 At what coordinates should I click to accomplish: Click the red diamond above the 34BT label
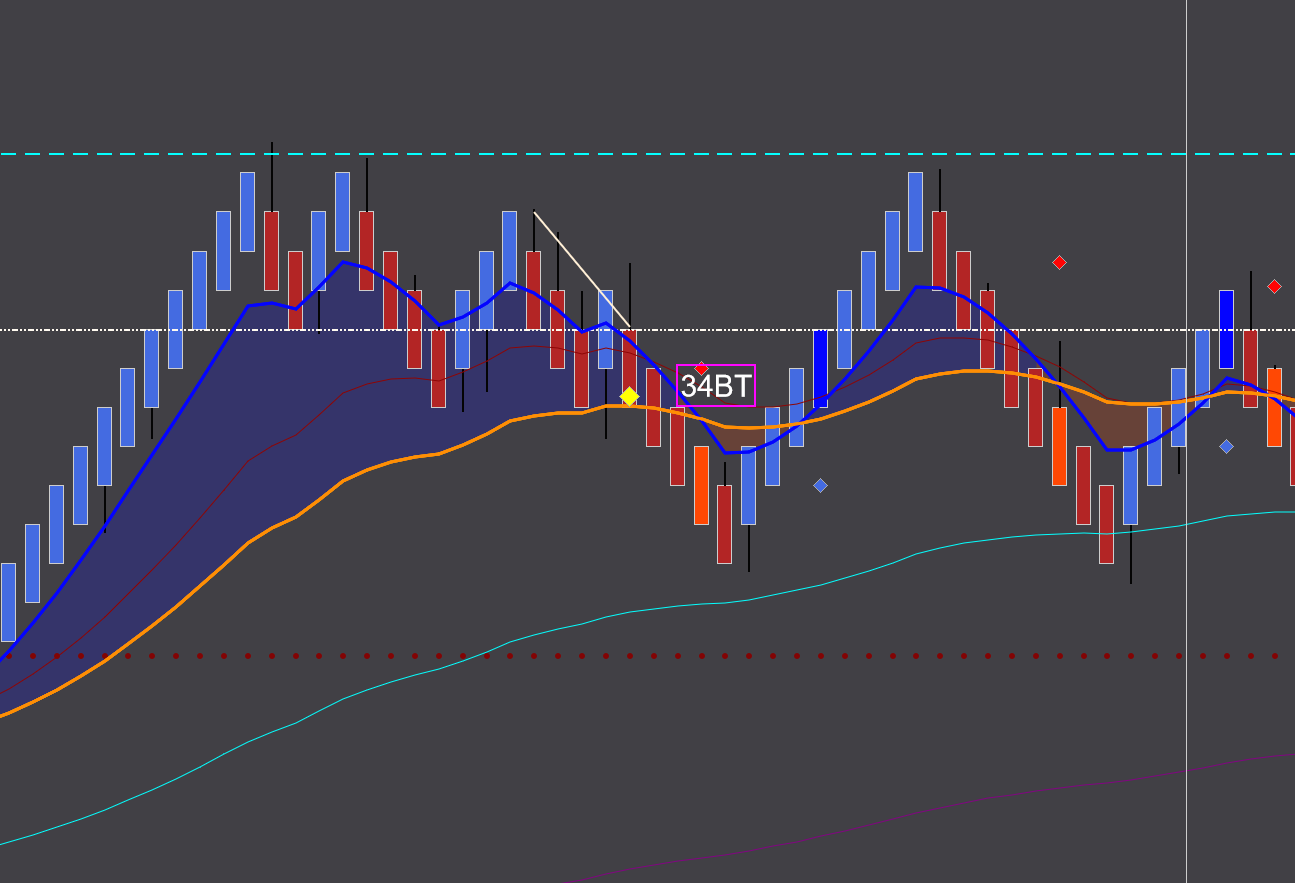pos(701,367)
